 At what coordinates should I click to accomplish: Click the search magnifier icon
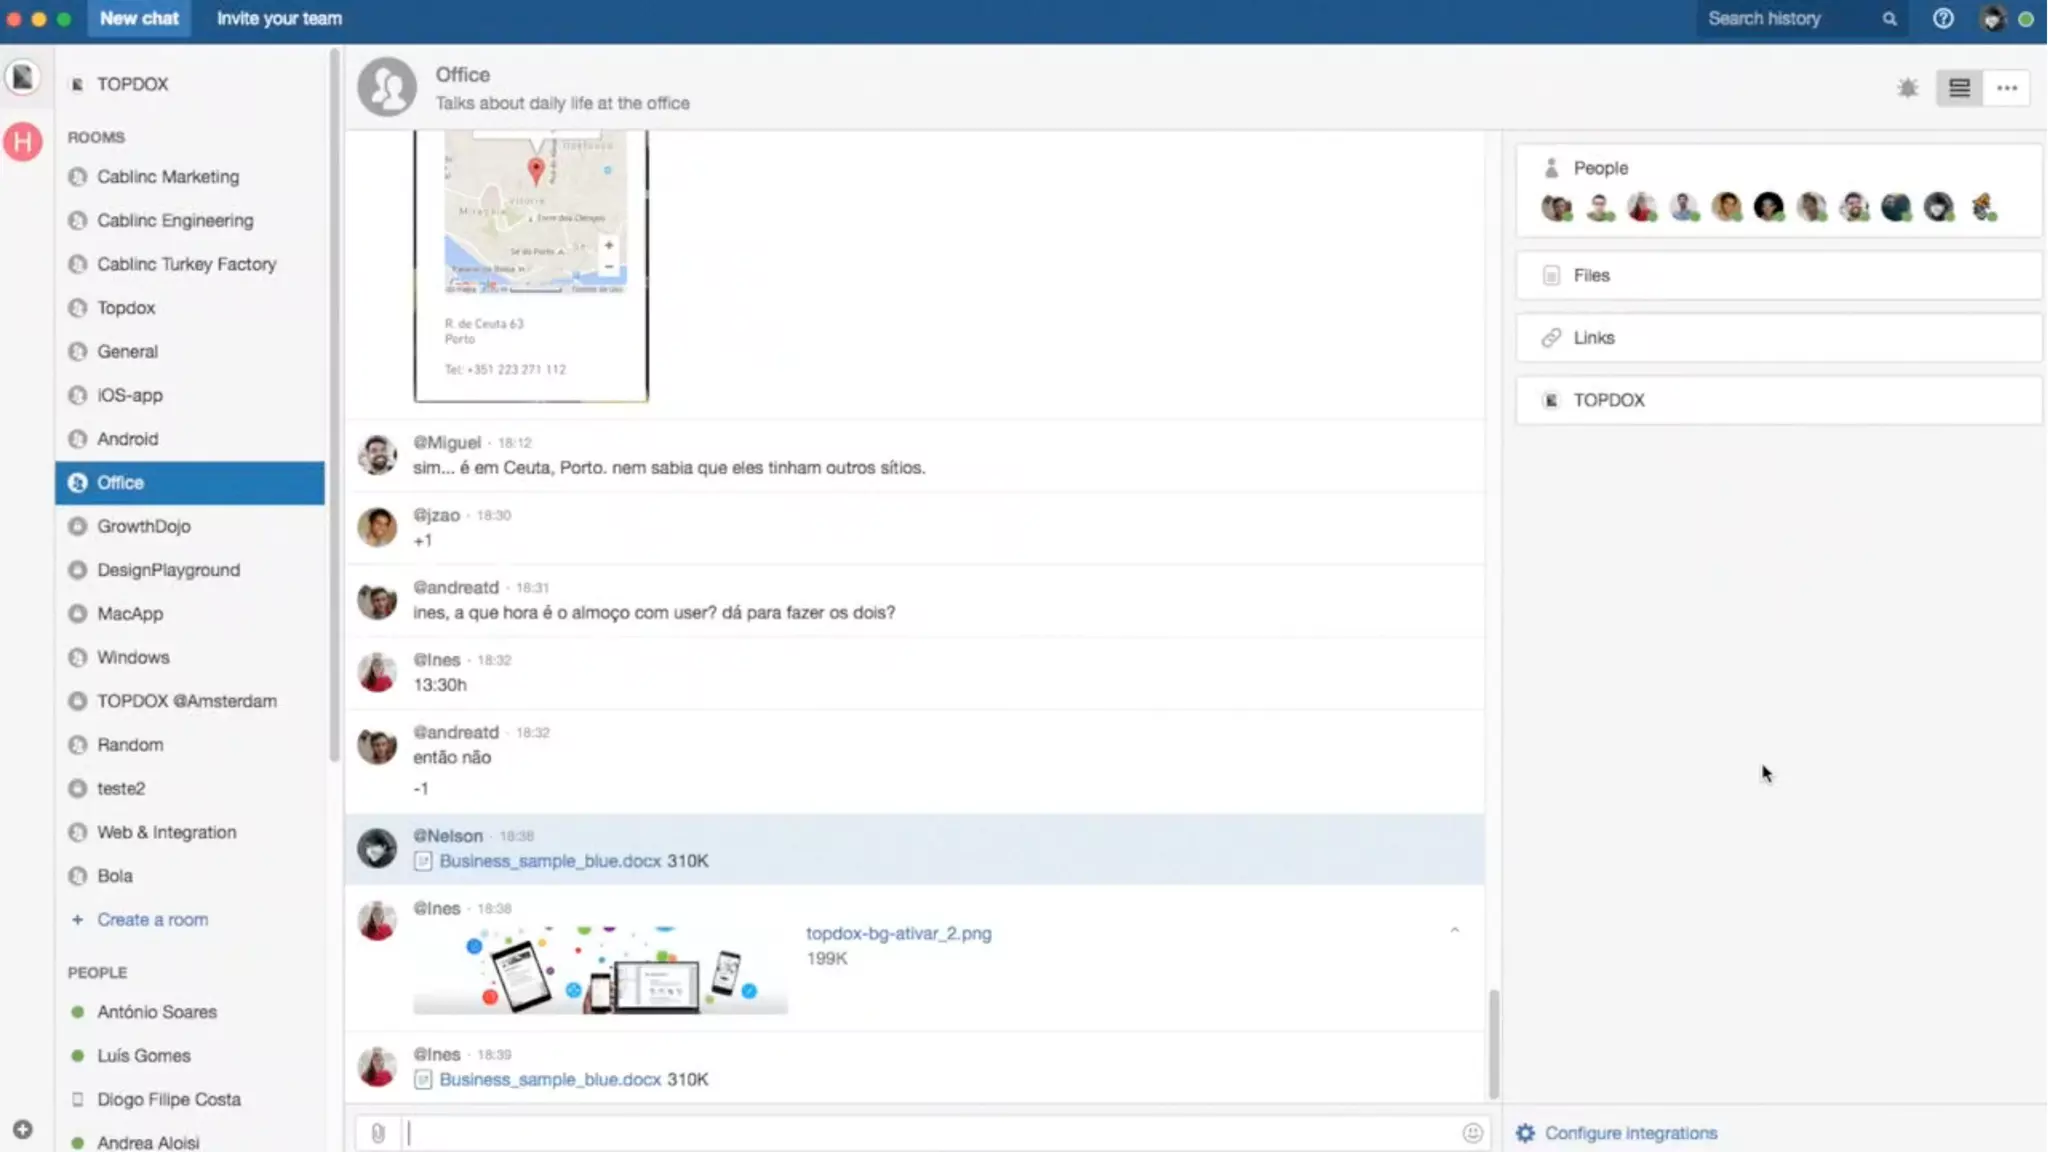pos(1888,18)
